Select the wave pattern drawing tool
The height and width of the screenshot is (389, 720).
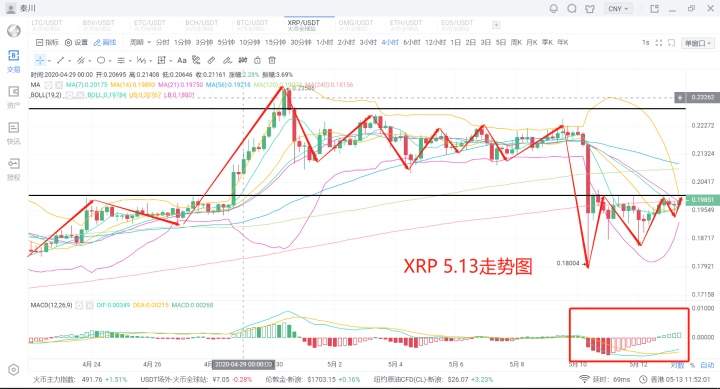(x=141, y=60)
